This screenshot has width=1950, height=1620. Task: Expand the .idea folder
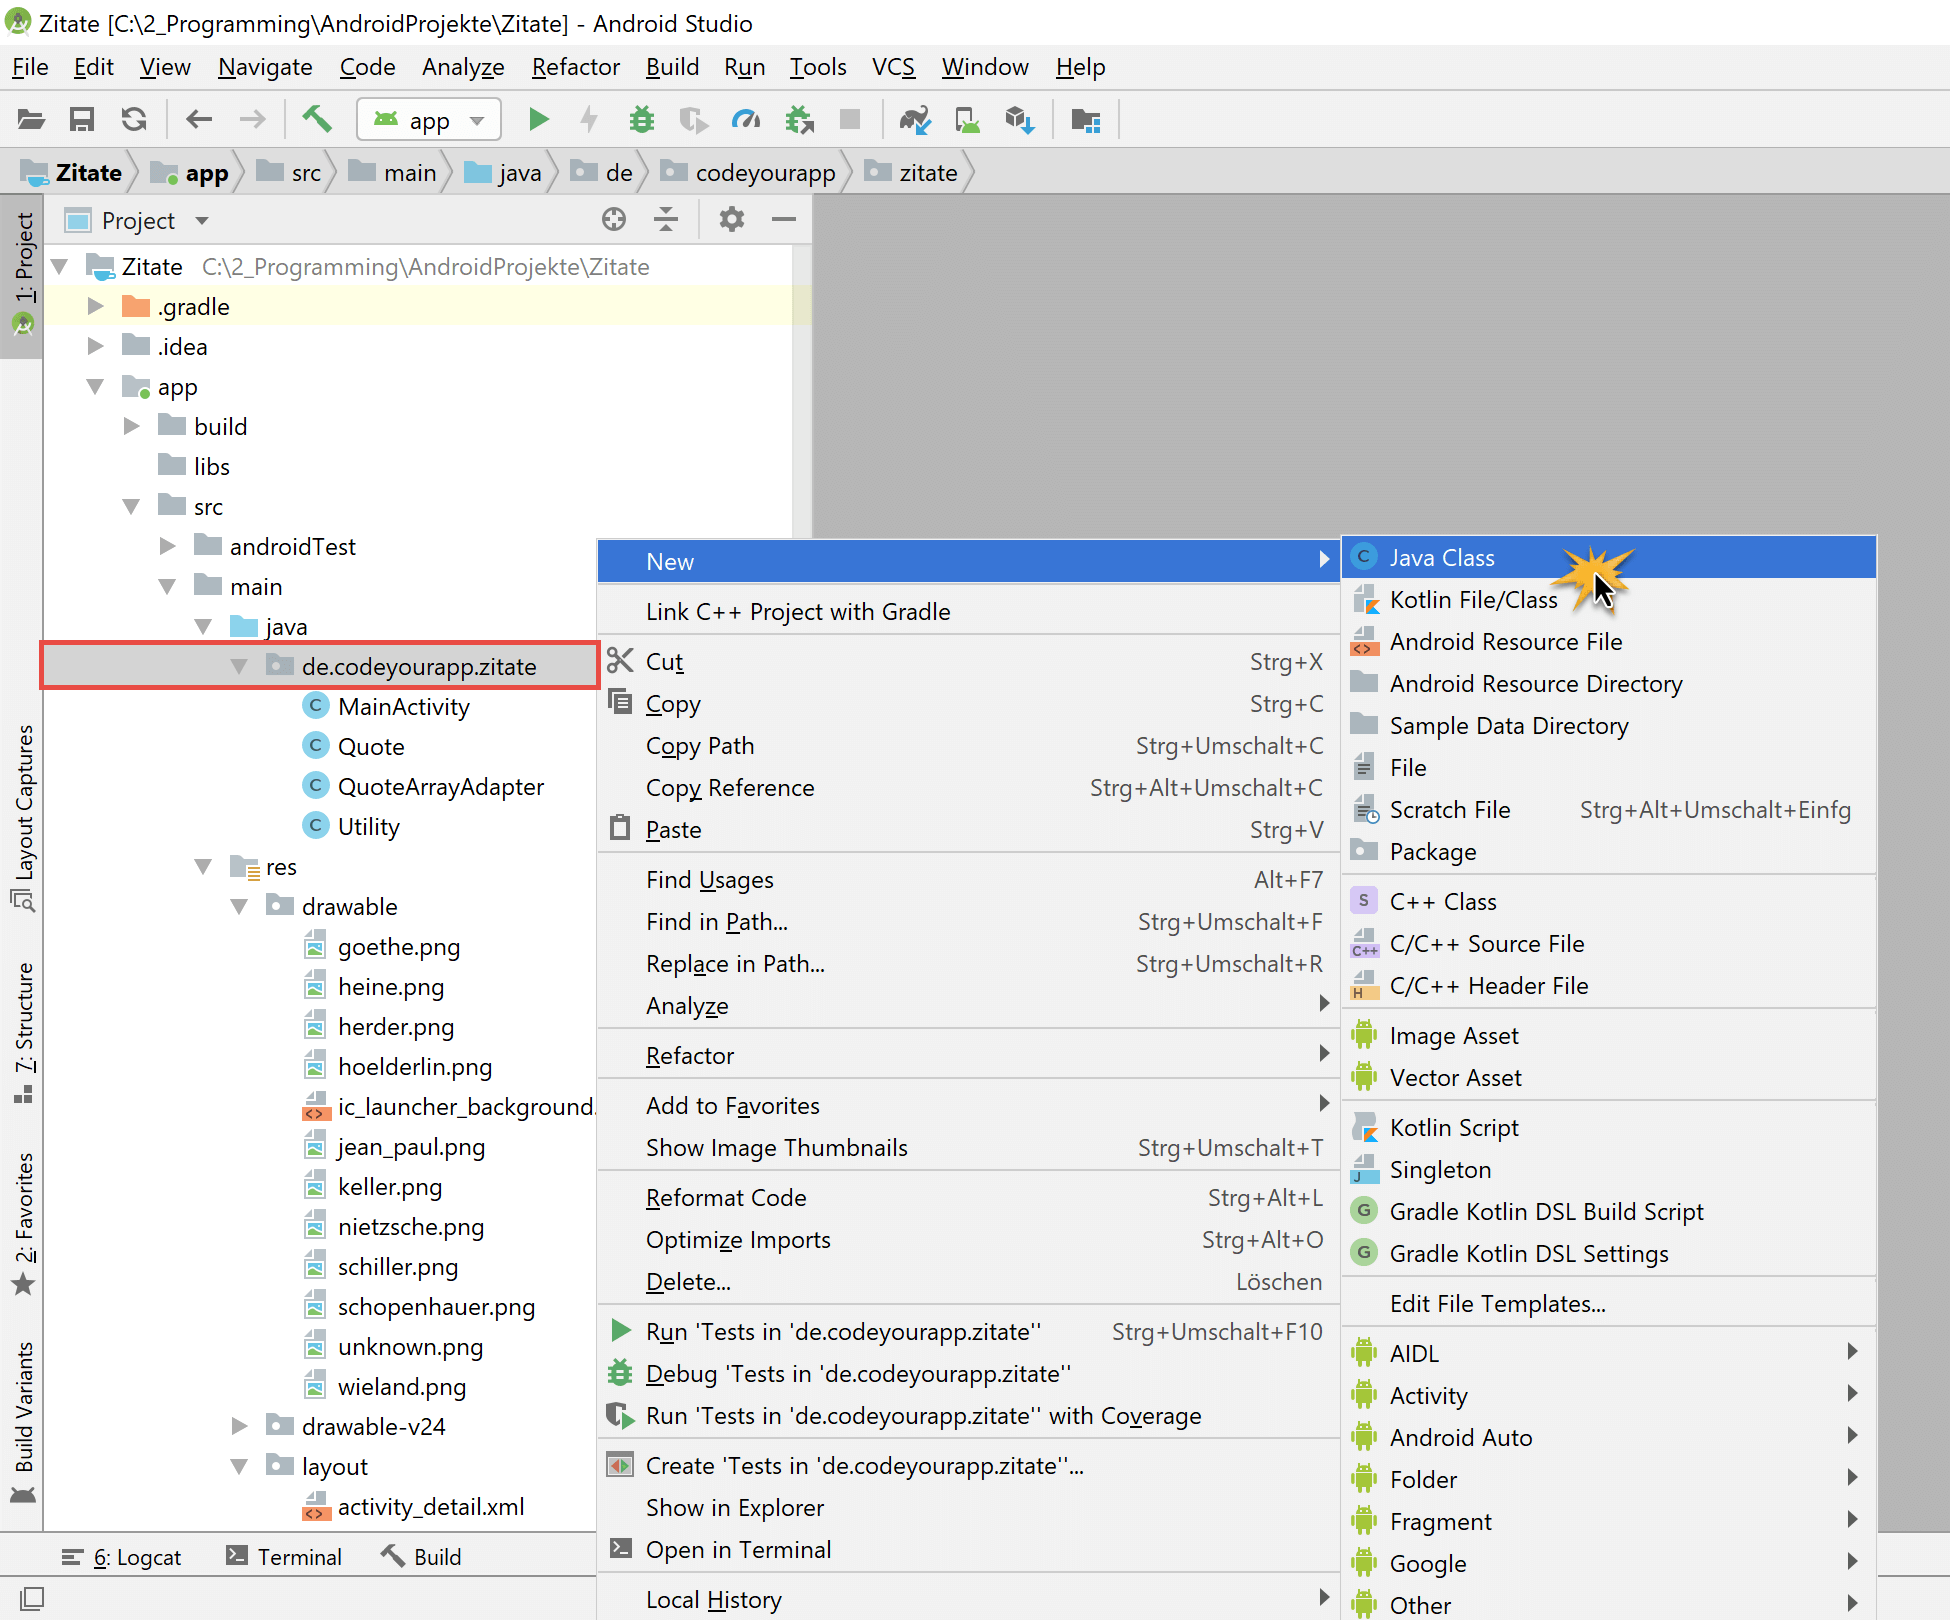[96, 346]
